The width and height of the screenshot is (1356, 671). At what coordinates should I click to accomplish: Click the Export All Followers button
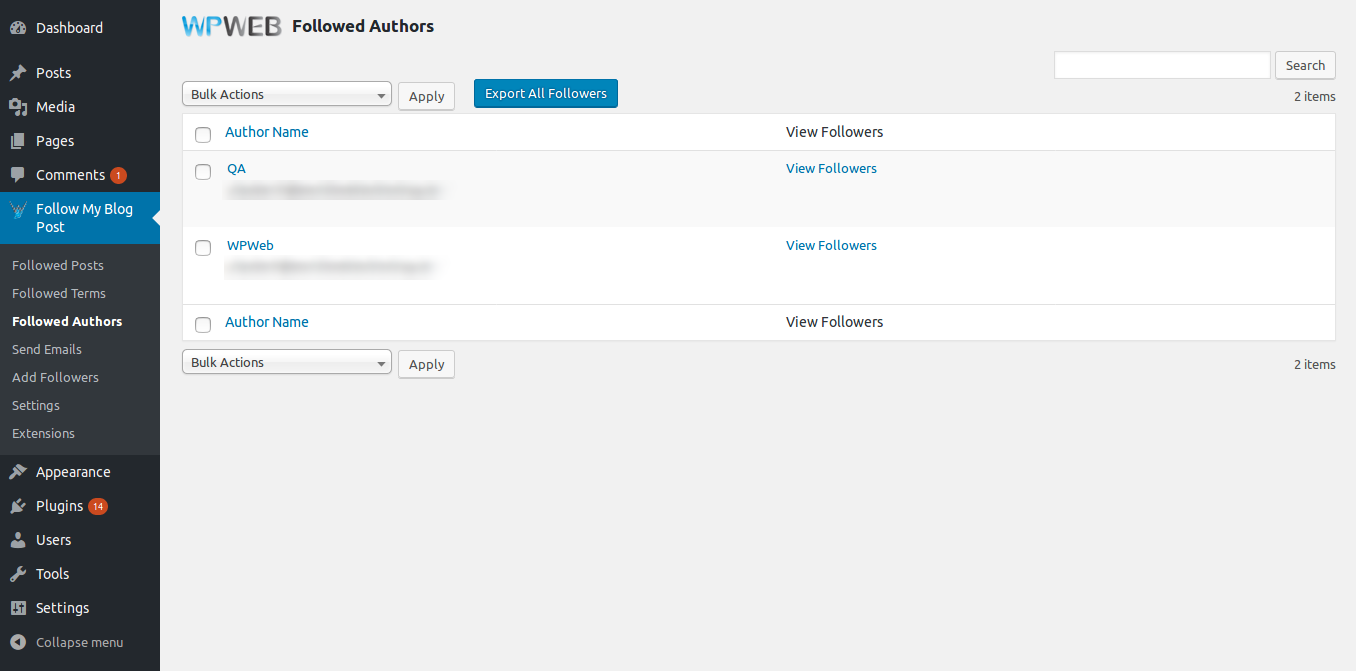tap(546, 93)
